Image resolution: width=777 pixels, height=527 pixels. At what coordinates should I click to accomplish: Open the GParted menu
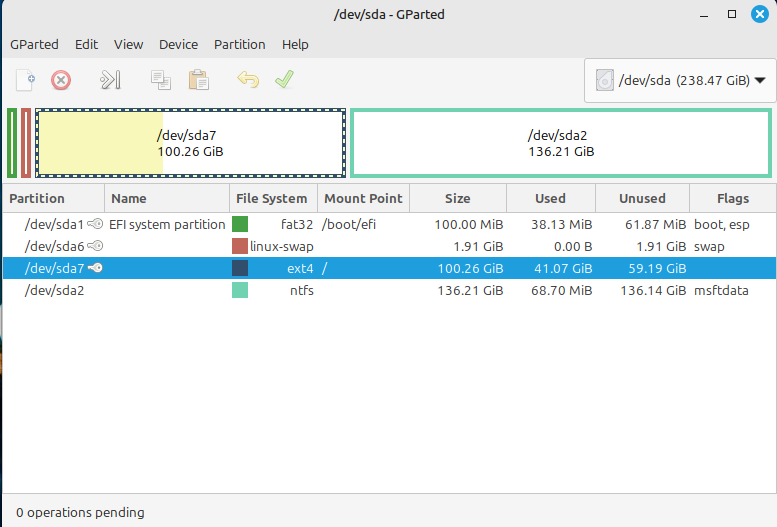(x=34, y=45)
